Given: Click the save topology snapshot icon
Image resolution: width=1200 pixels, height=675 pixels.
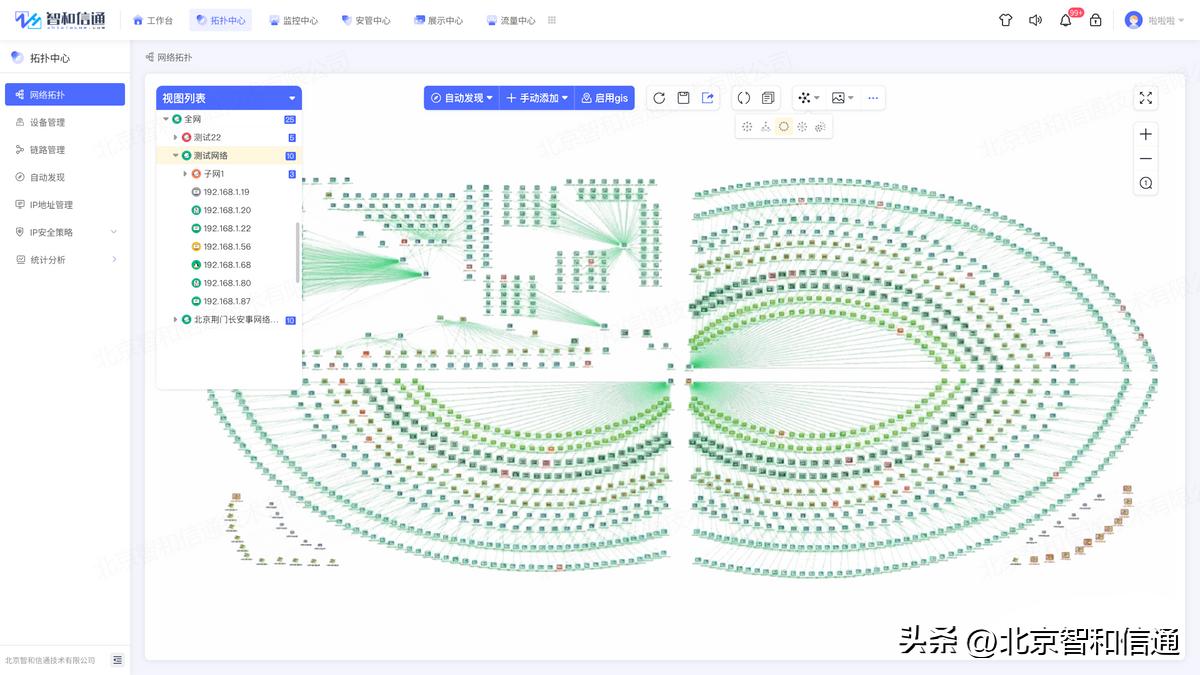Looking at the screenshot, I should pos(683,97).
